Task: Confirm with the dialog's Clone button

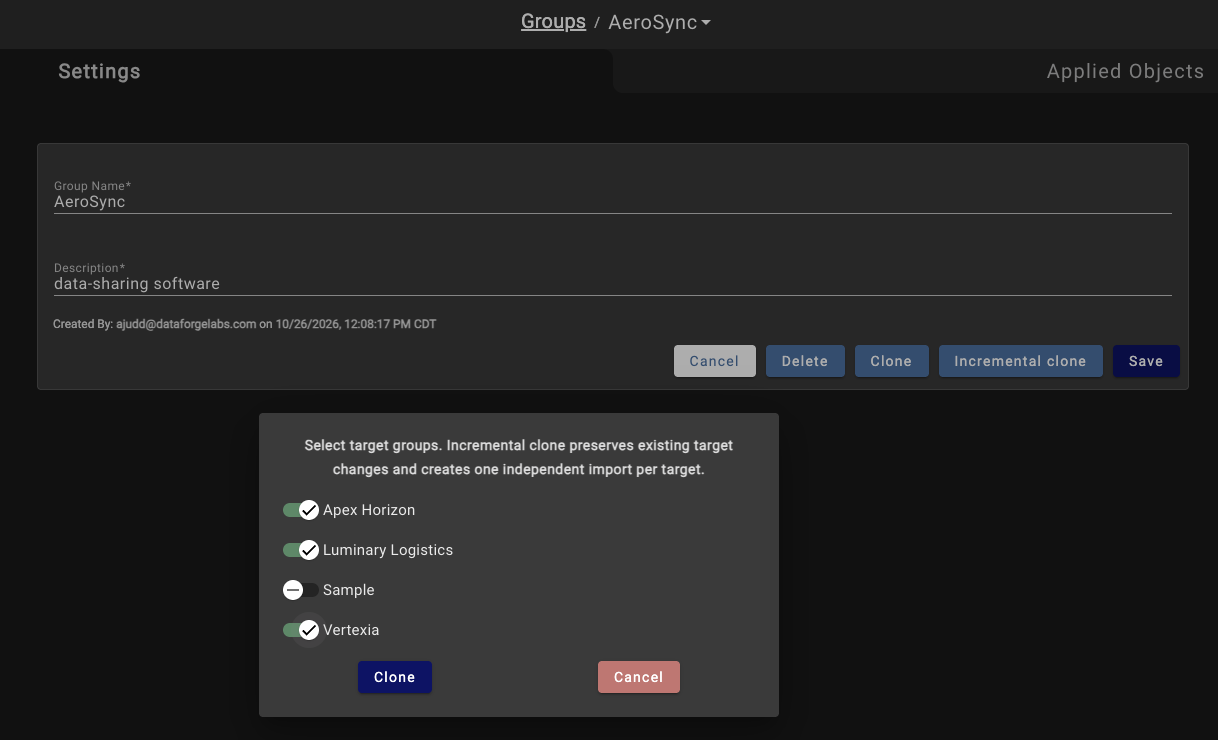Action: [395, 677]
